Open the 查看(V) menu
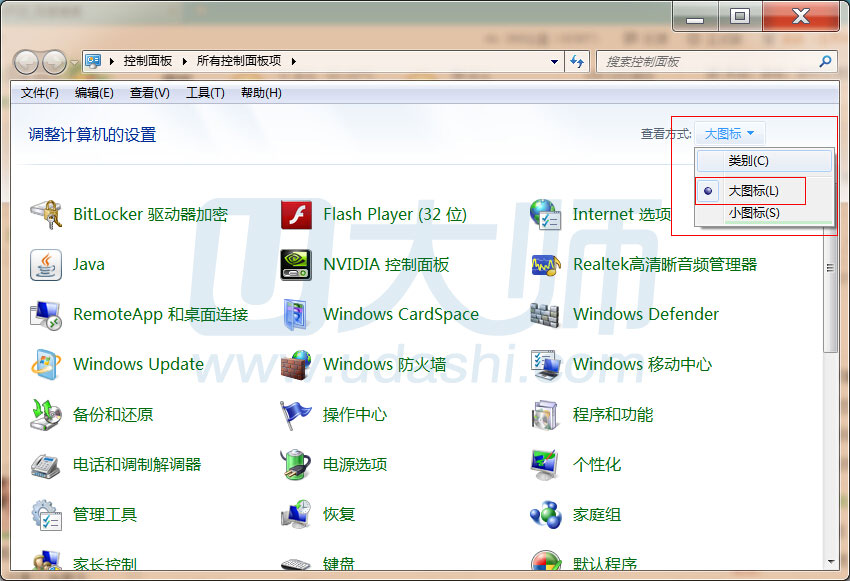Image resolution: width=850 pixels, height=581 pixels. click(149, 93)
